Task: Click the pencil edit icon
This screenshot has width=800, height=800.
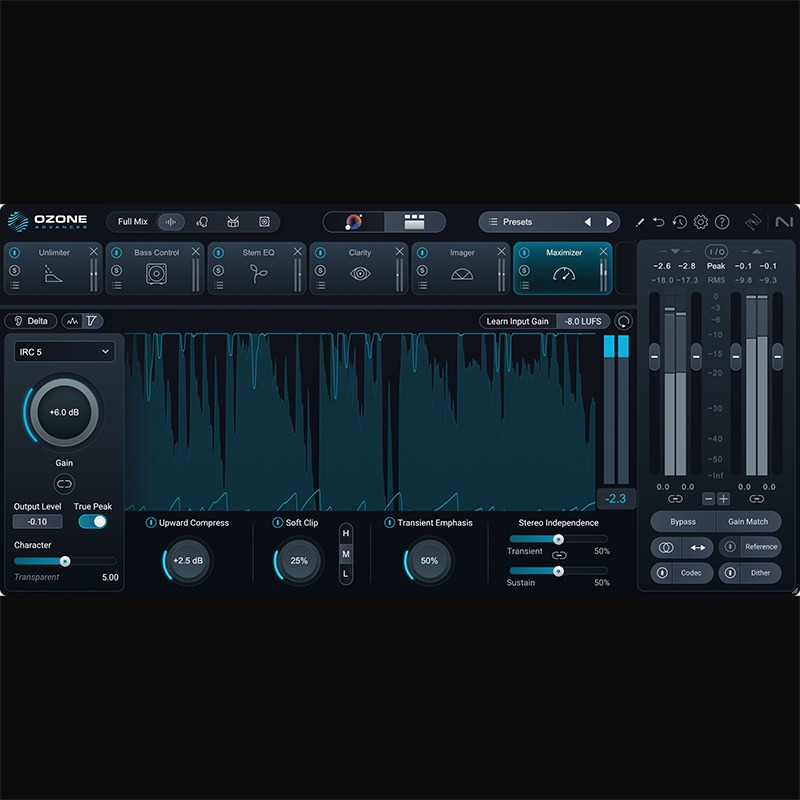Action: tap(640, 222)
